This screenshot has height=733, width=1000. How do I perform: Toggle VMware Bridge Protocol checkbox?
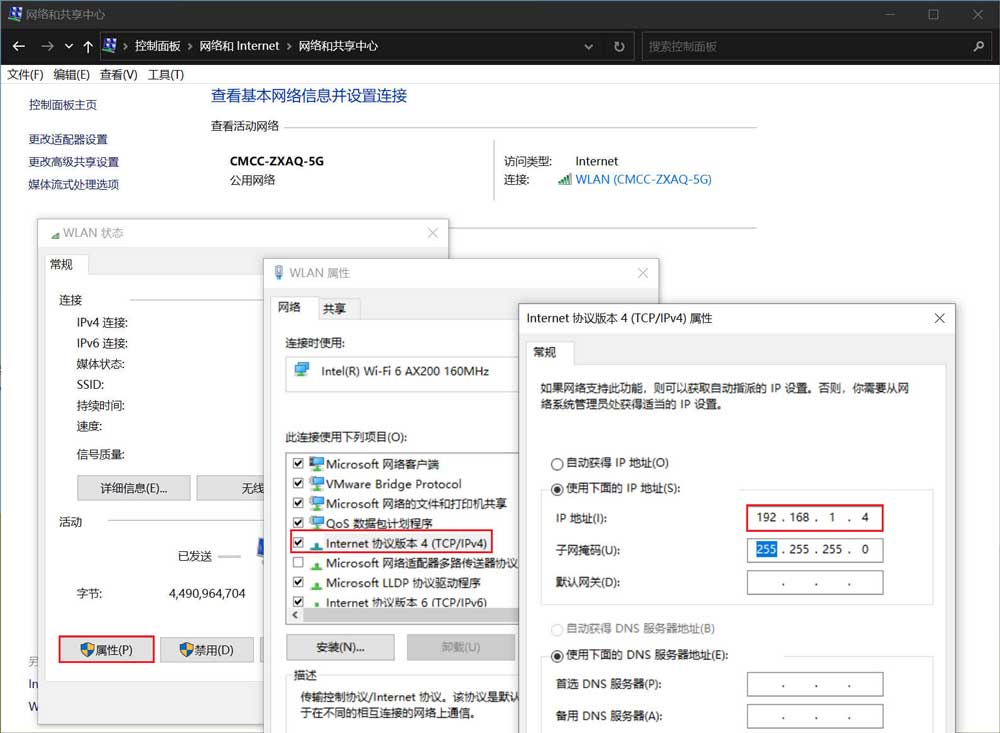click(298, 484)
